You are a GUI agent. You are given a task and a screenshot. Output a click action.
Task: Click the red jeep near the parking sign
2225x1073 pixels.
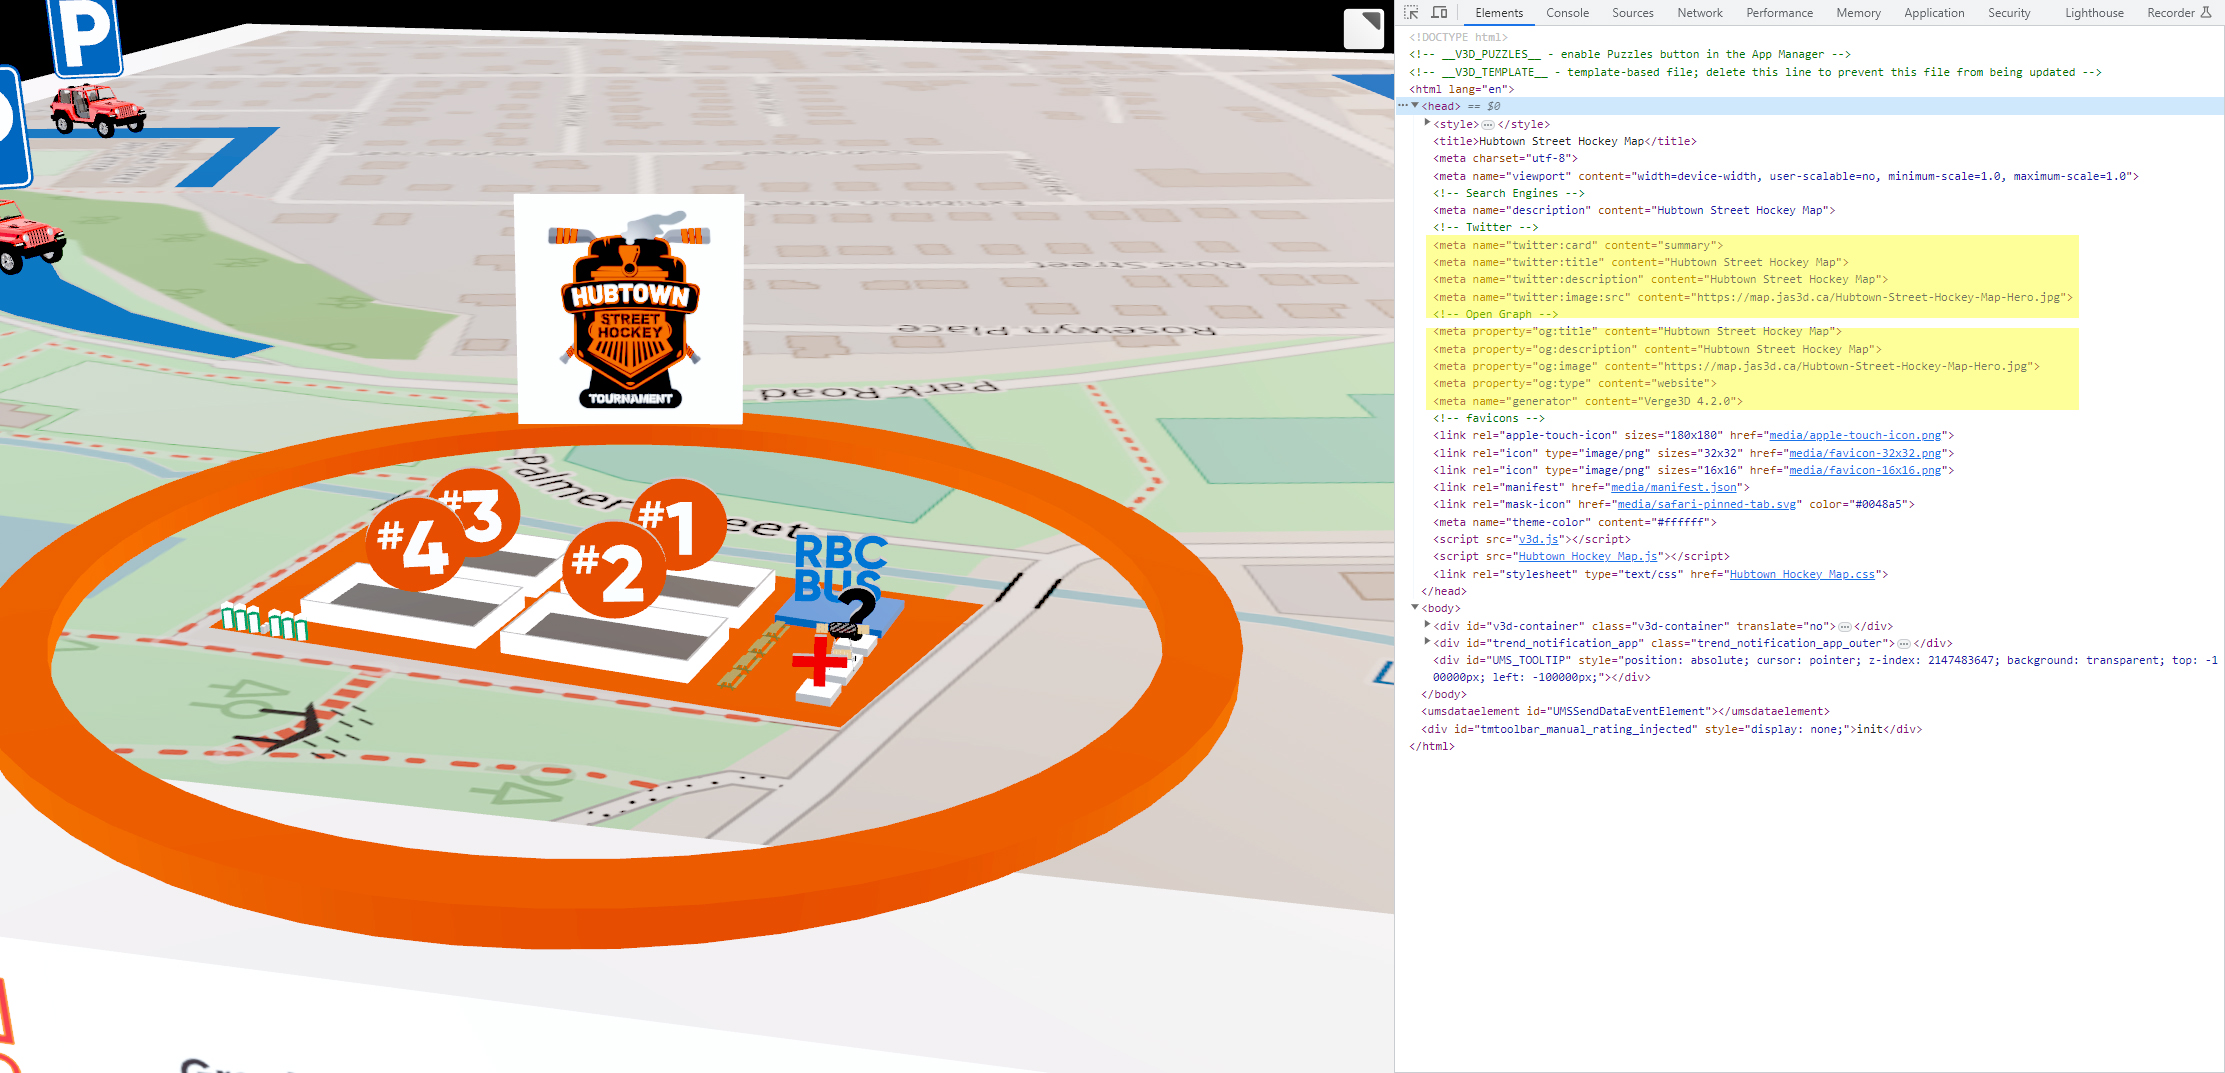pyautogui.click(x=97, y=109)
